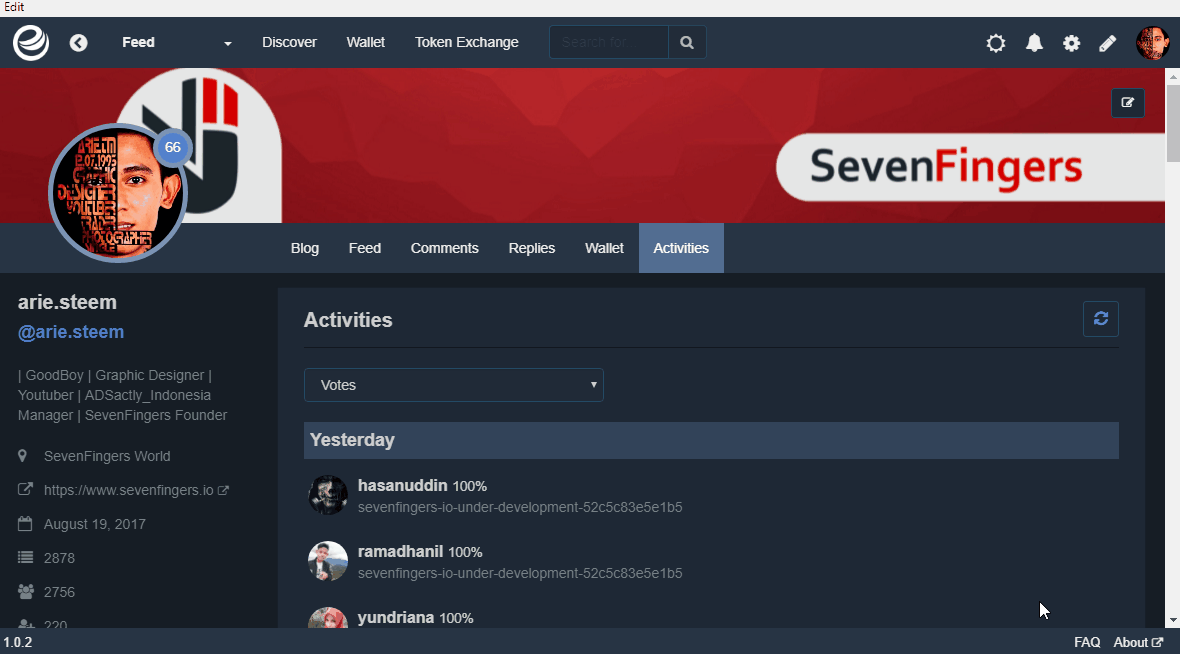
Task: Focus the search input field
Action: (609, 42)
